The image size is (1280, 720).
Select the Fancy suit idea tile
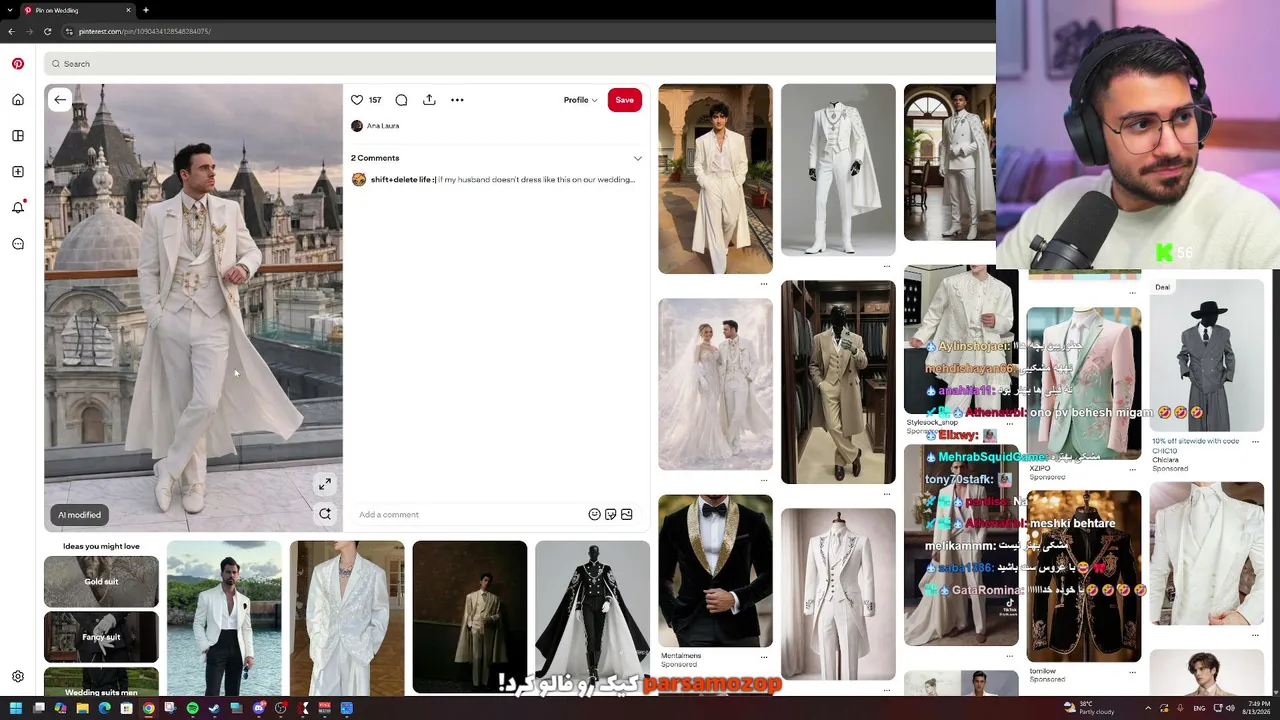101,637
